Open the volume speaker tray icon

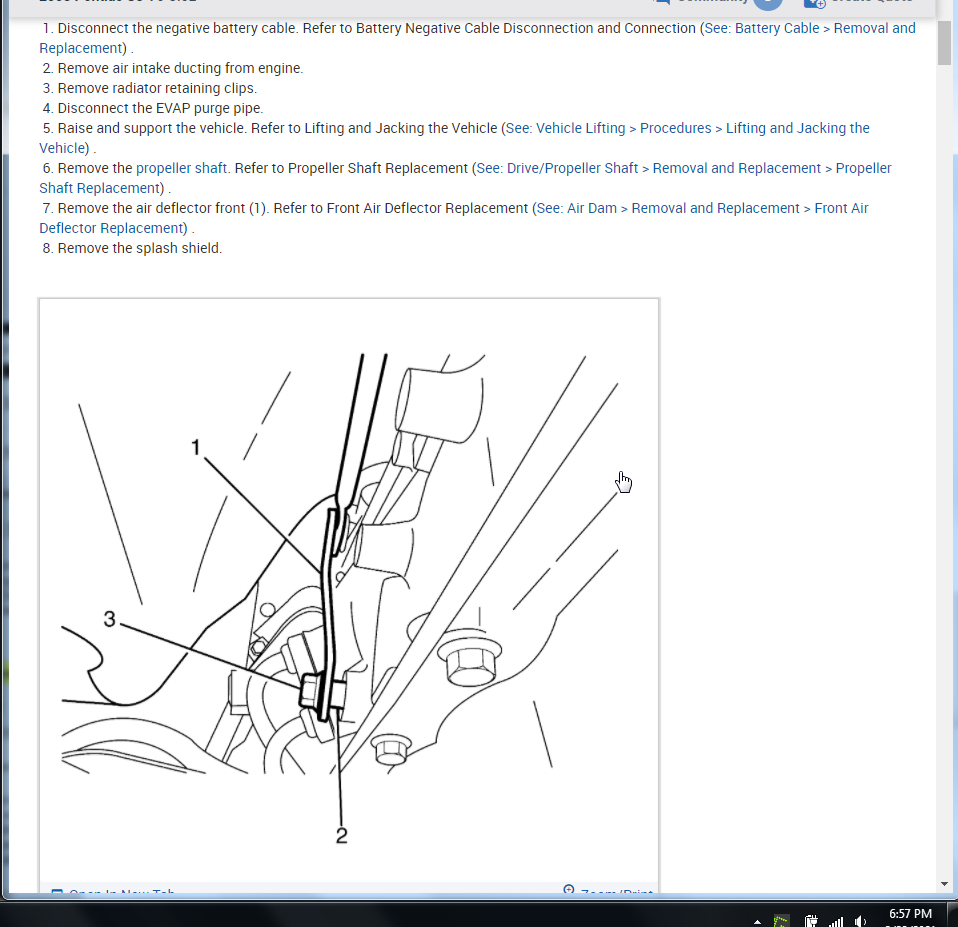click(860, 921)
